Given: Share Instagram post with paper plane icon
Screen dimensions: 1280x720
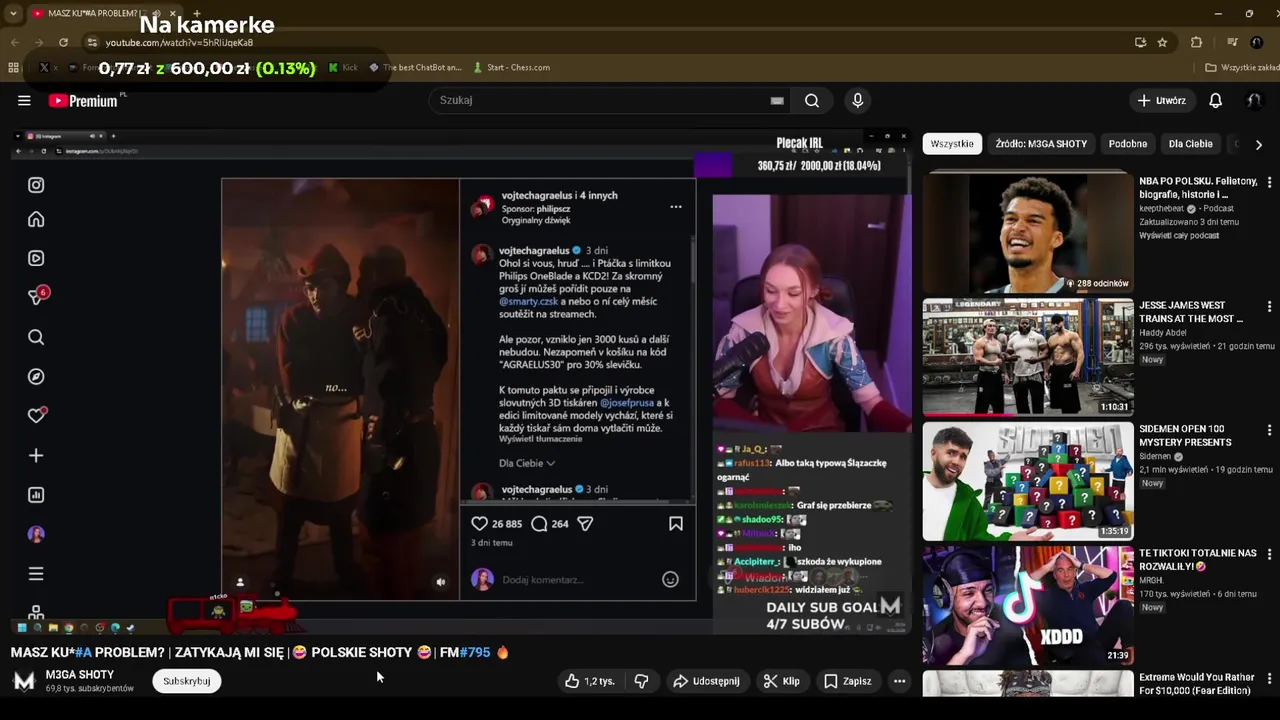Looking at the screenshot, I should click(585, 523).
